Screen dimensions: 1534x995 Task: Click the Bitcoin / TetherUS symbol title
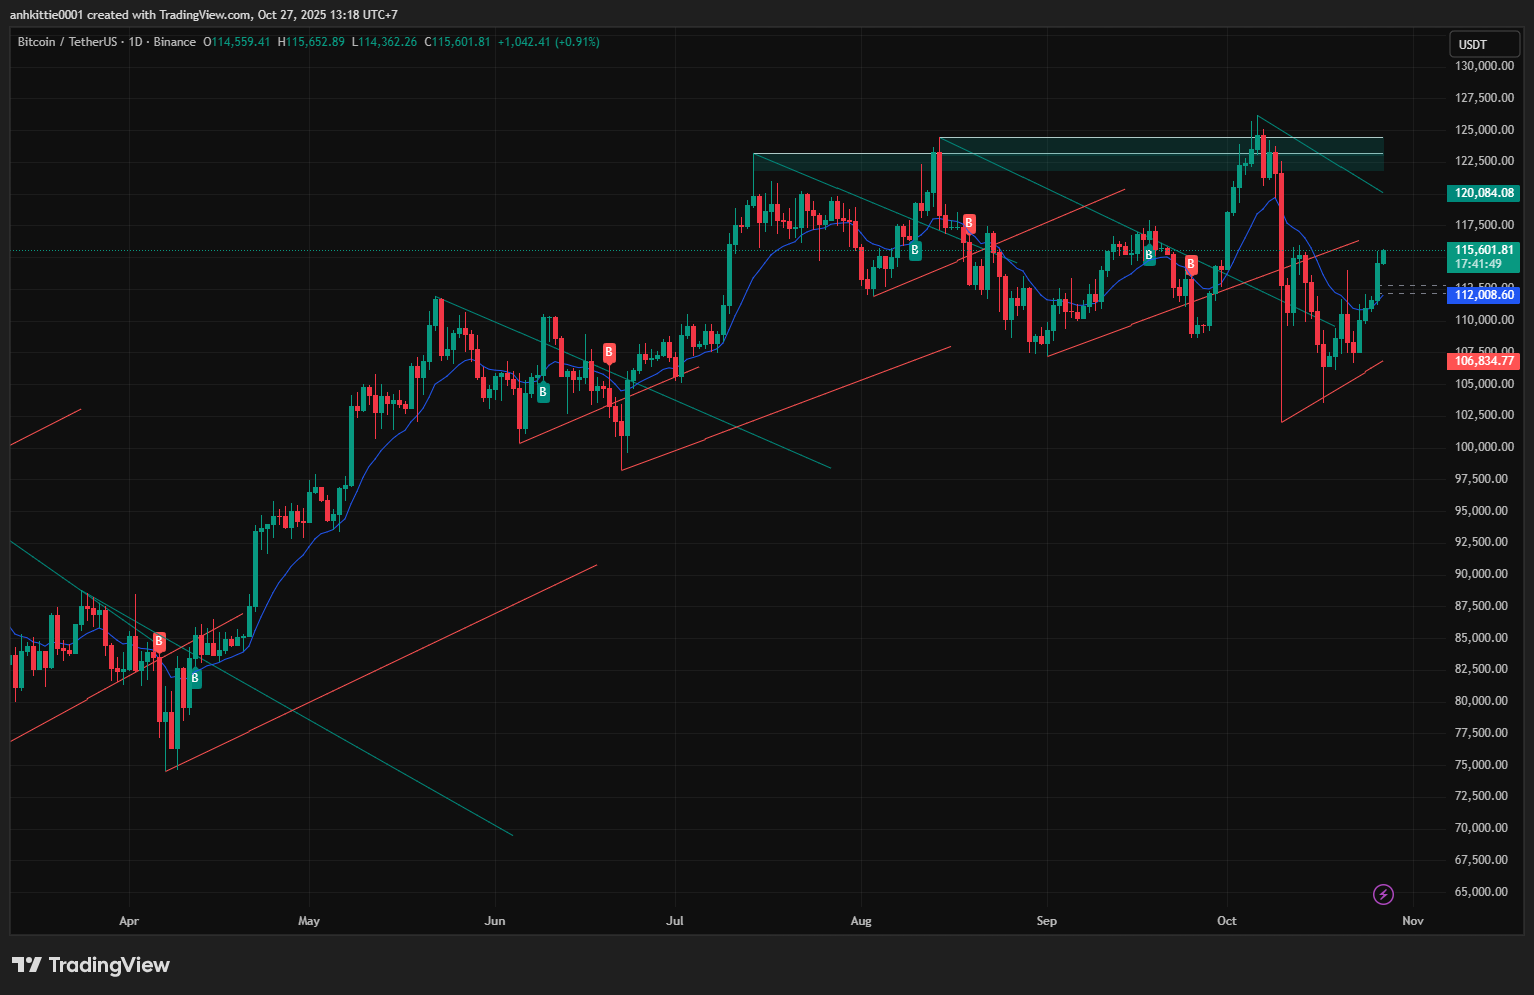tap(66, 42)
